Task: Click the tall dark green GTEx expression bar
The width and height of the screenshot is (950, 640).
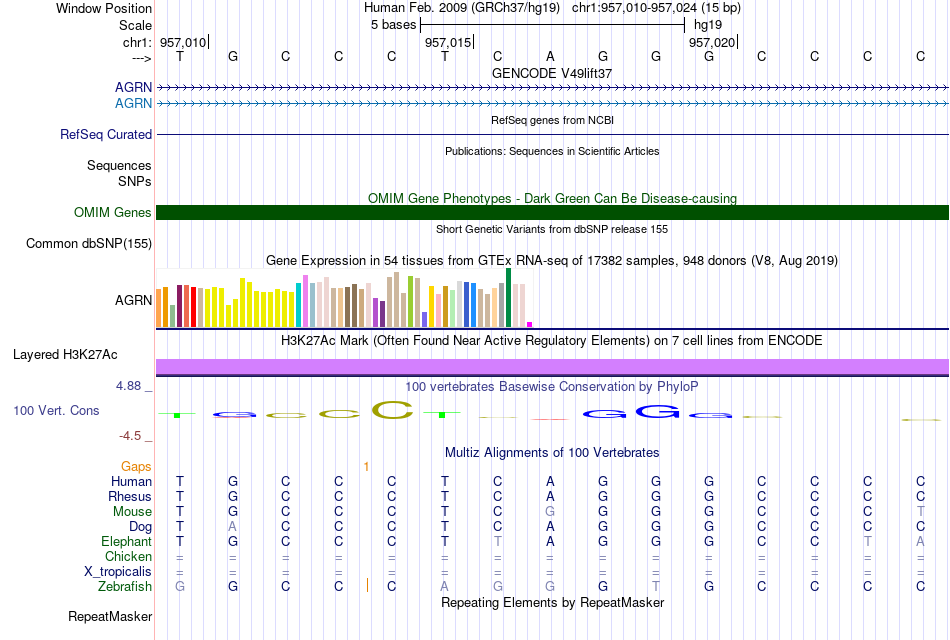Action: pyautogui.click(x=508, y=298)
